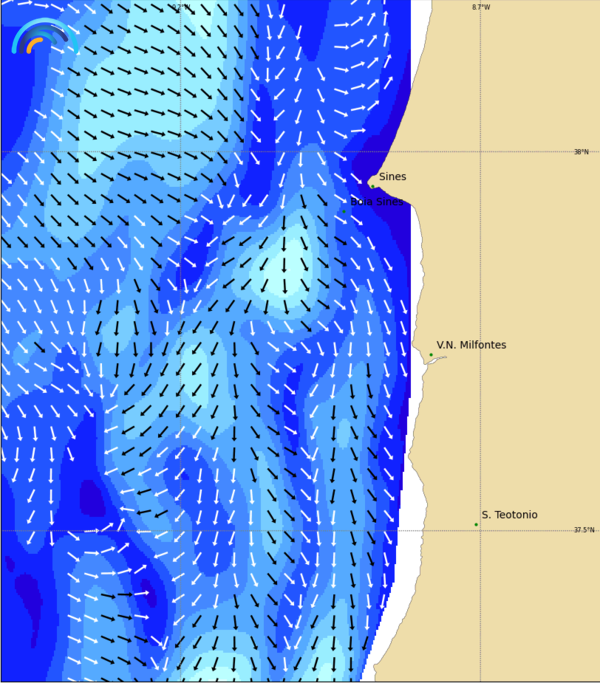Click the 37.5°N latitude label
The height and width of the screenshot is (683, 600).
coord(583,530)
